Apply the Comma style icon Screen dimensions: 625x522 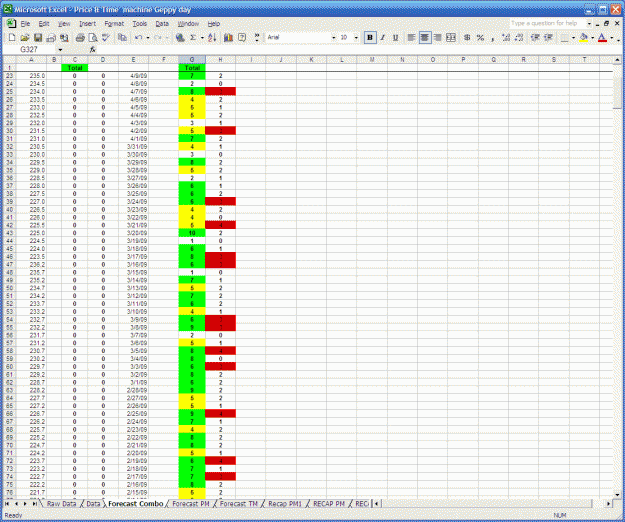(x=493, y=37)
